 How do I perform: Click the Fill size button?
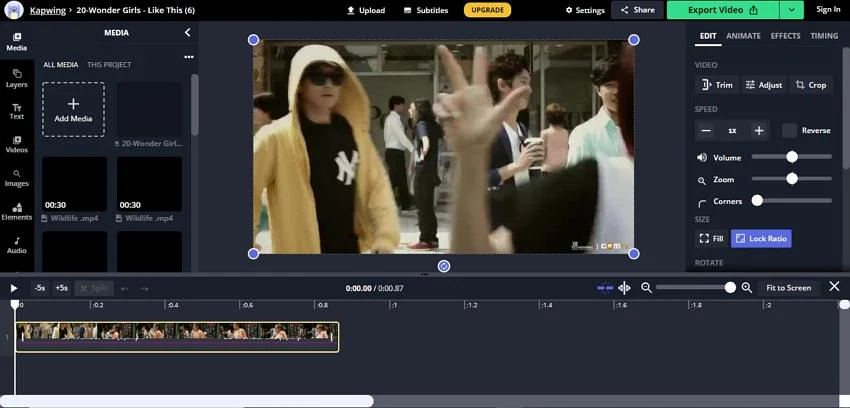711,238
